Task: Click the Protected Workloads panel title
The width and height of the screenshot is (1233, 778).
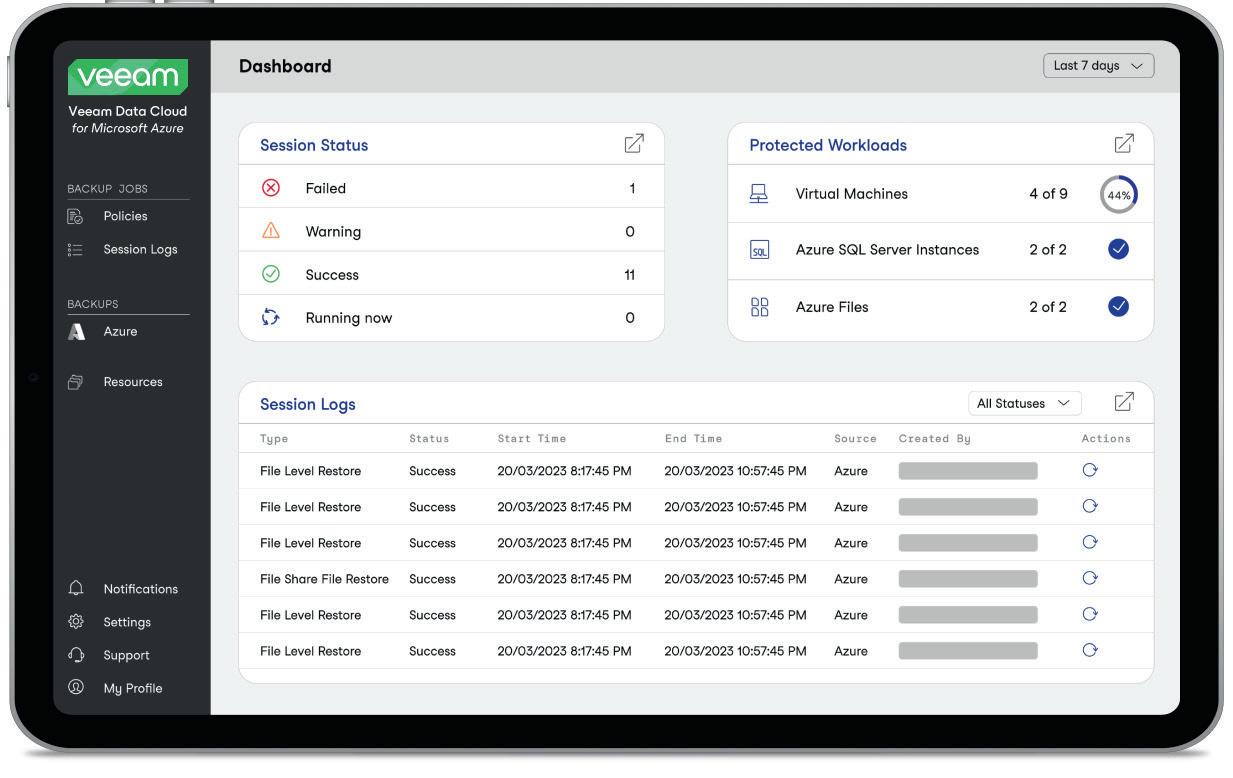Action: tap(828, 145)
